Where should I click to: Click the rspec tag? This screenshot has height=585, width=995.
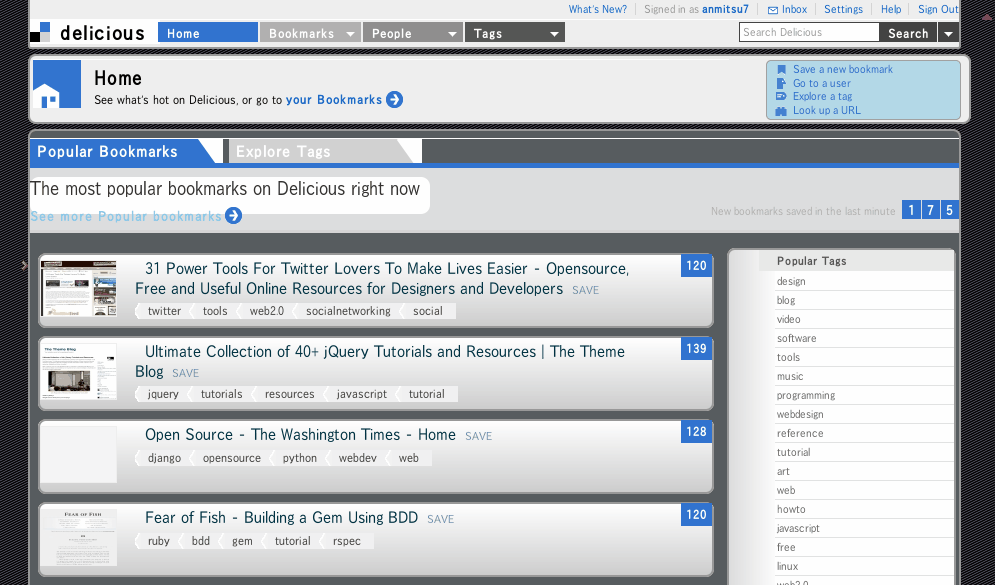[346, 541]
